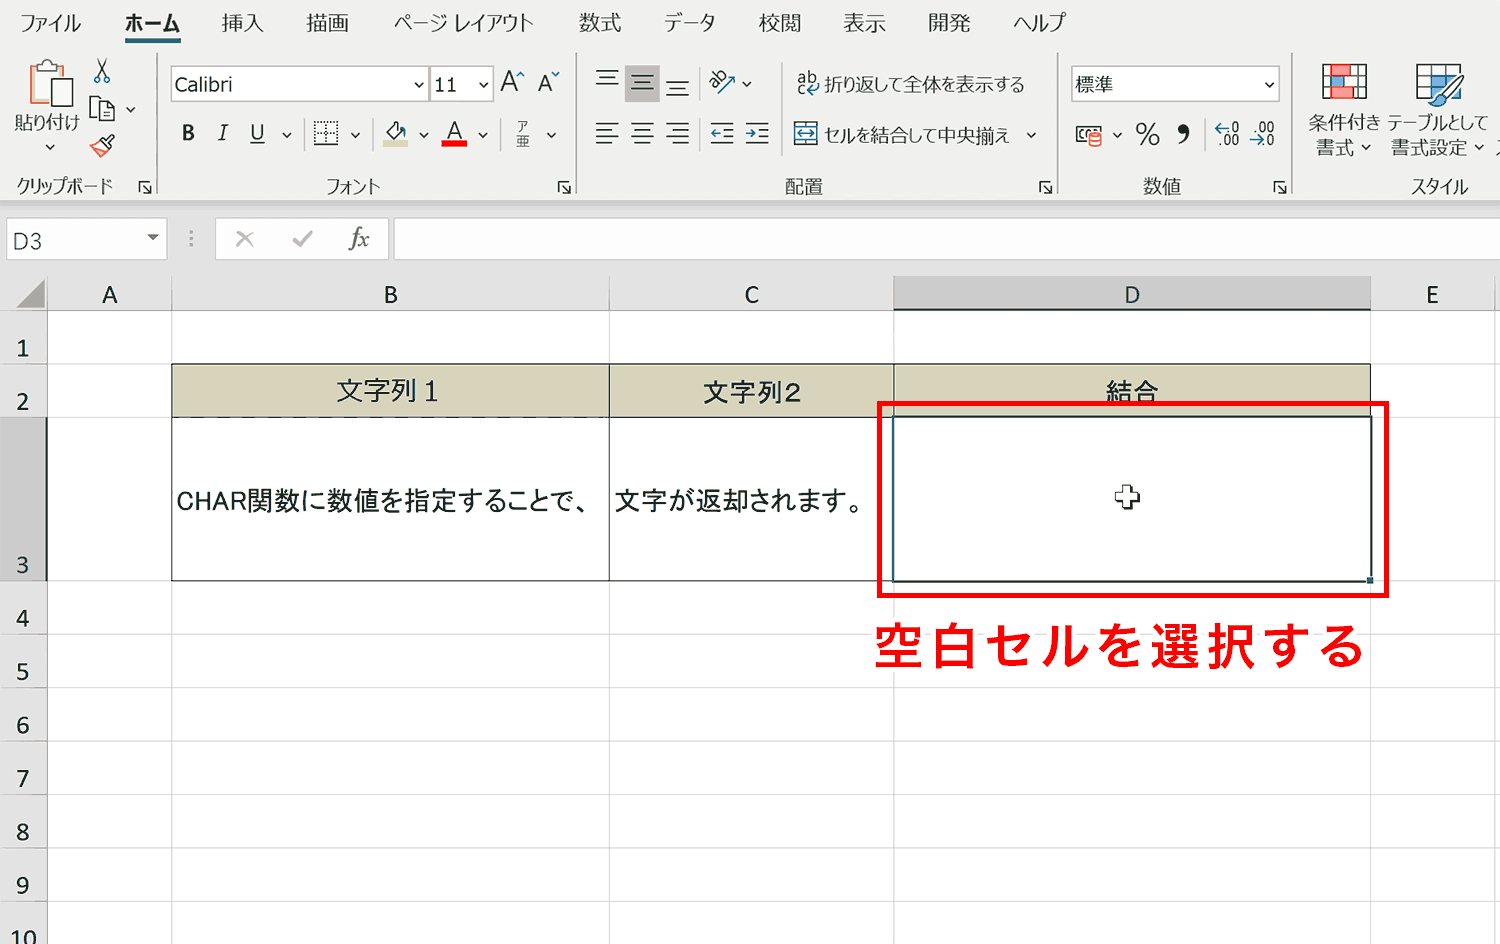Decrease indent icon
This screenshot has width=1500, height=944.
tap(722, 134)
